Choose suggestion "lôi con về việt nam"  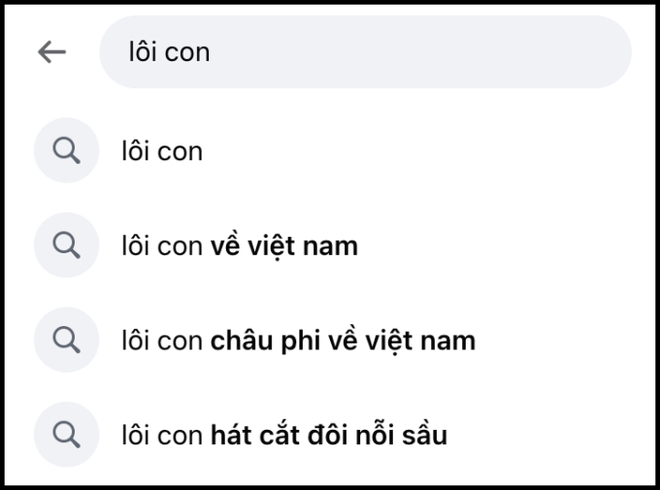[237, 245]
